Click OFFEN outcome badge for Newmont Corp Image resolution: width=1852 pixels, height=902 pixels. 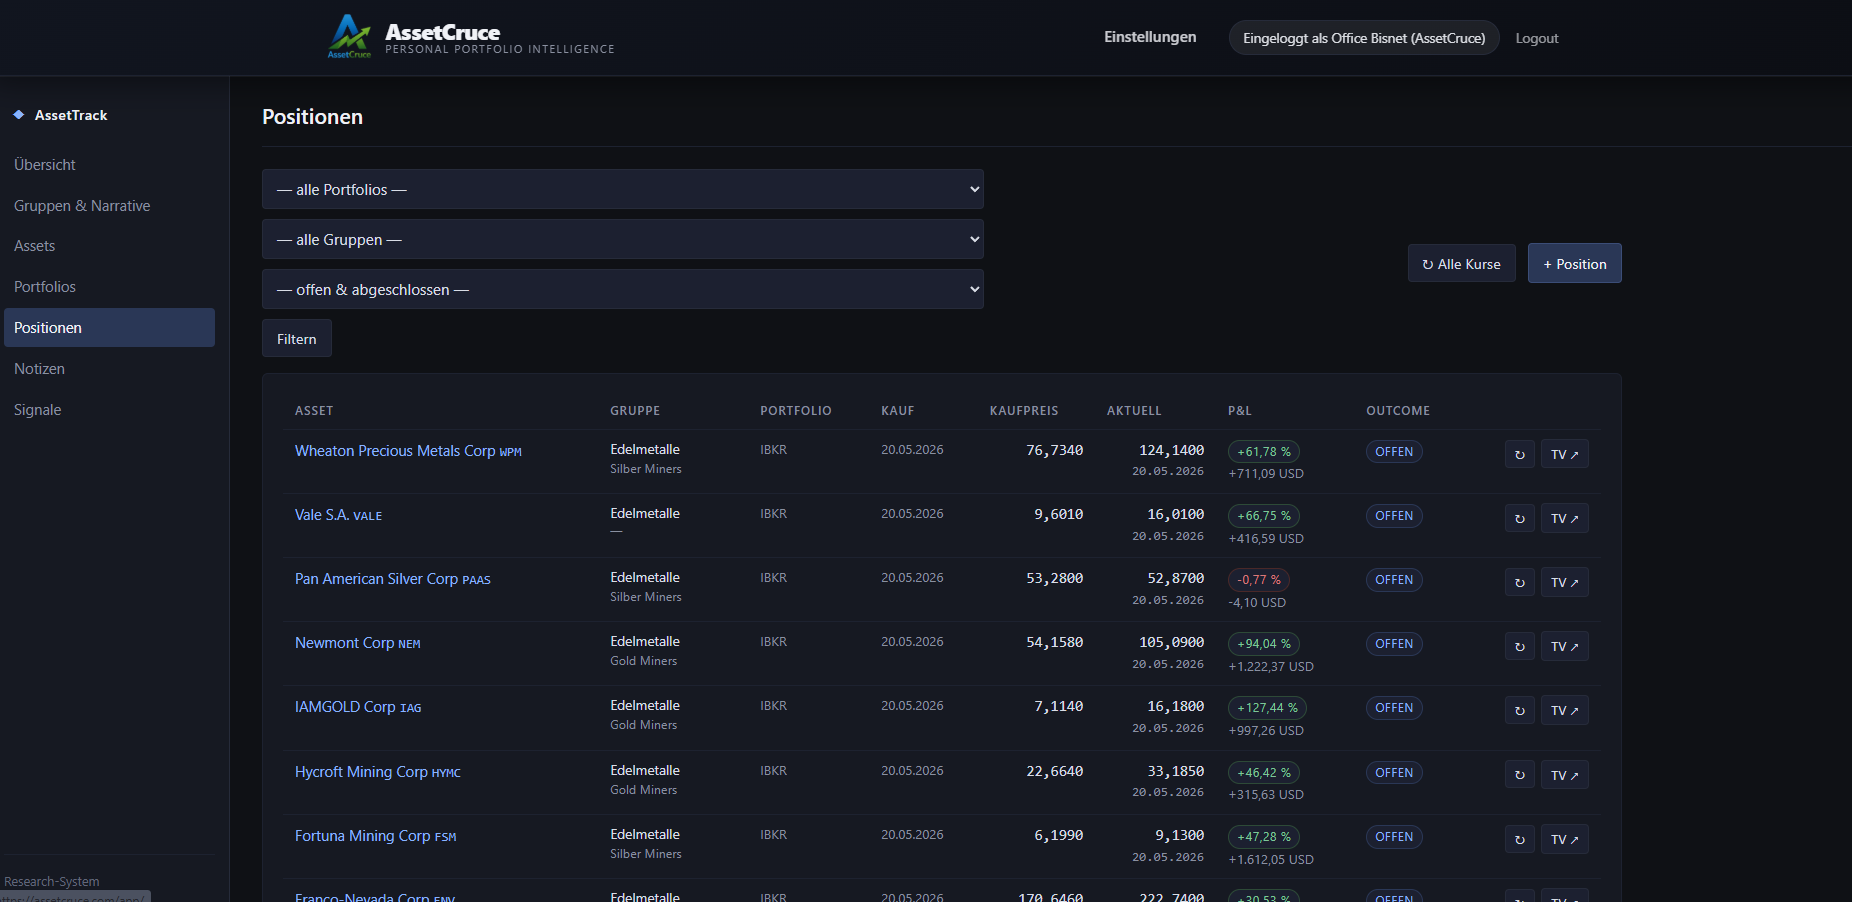click(x=1394, y=644)
